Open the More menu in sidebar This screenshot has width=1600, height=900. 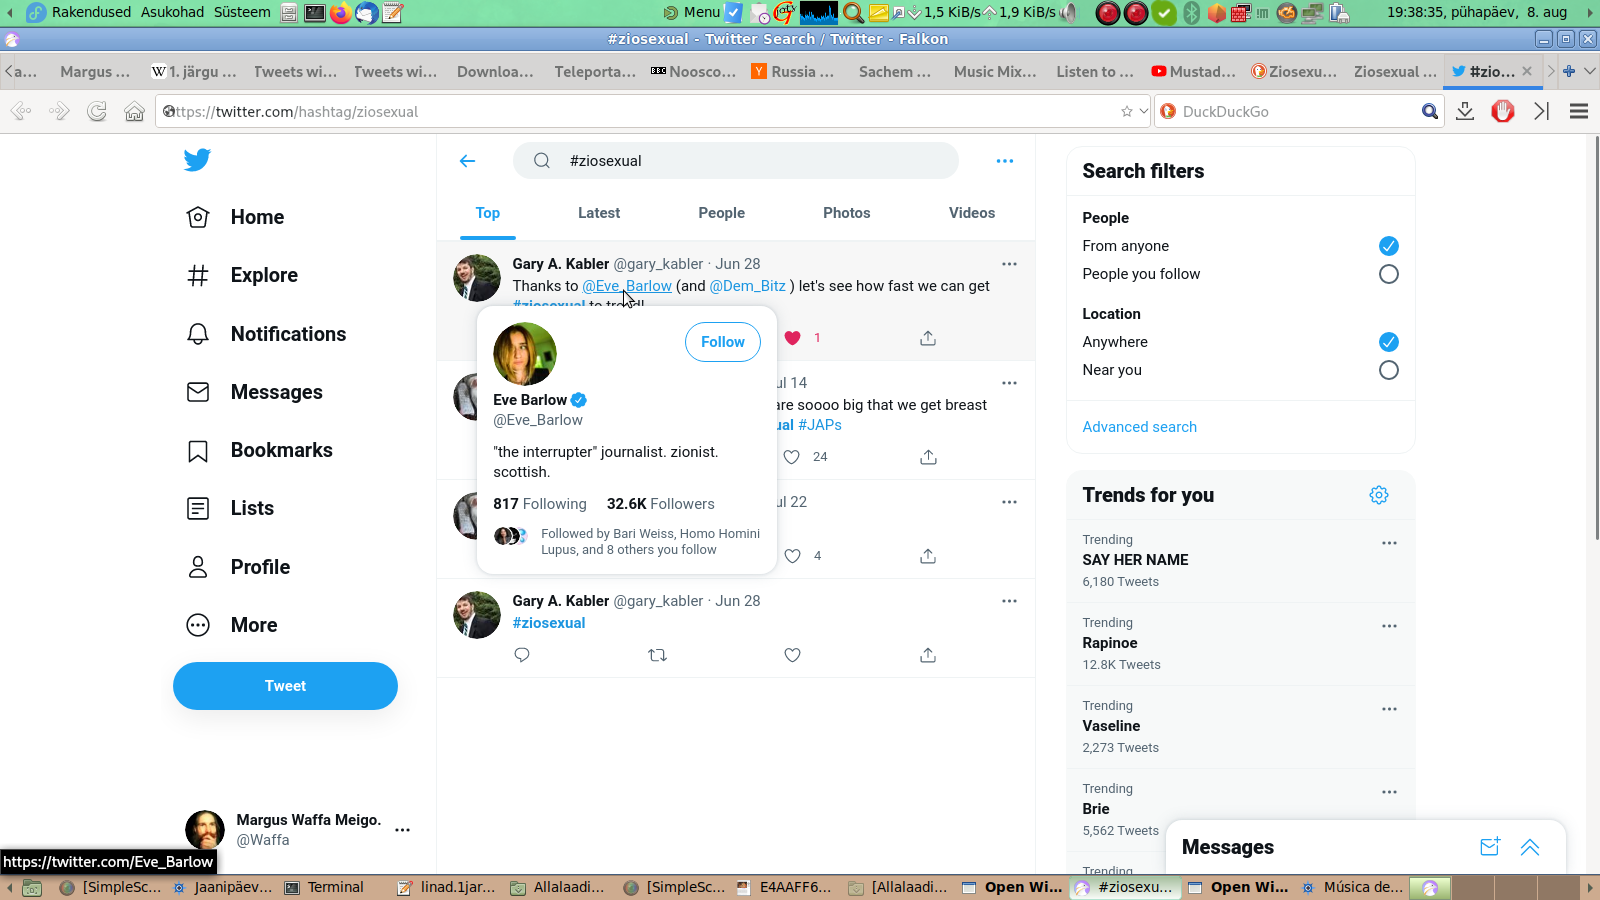(x=232, y=625)
